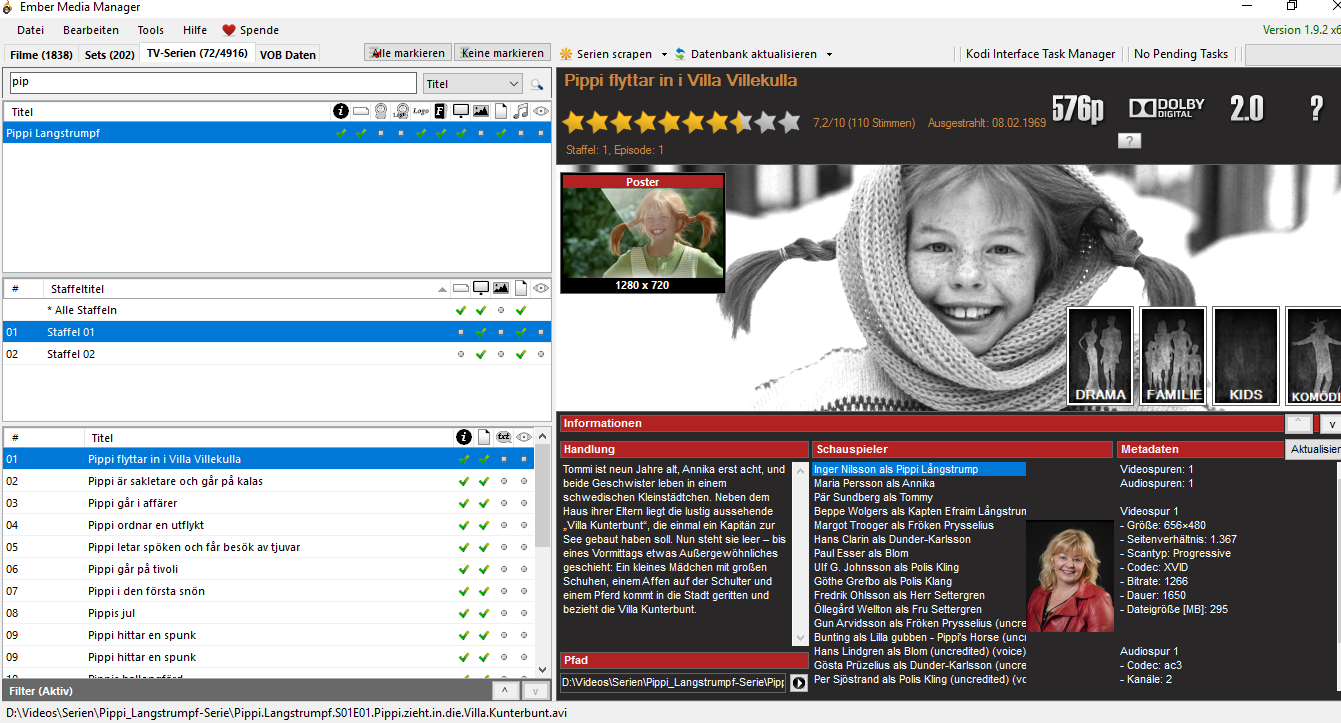
Task: Open the Hilfe menu
Action: (x=195, y=30)
